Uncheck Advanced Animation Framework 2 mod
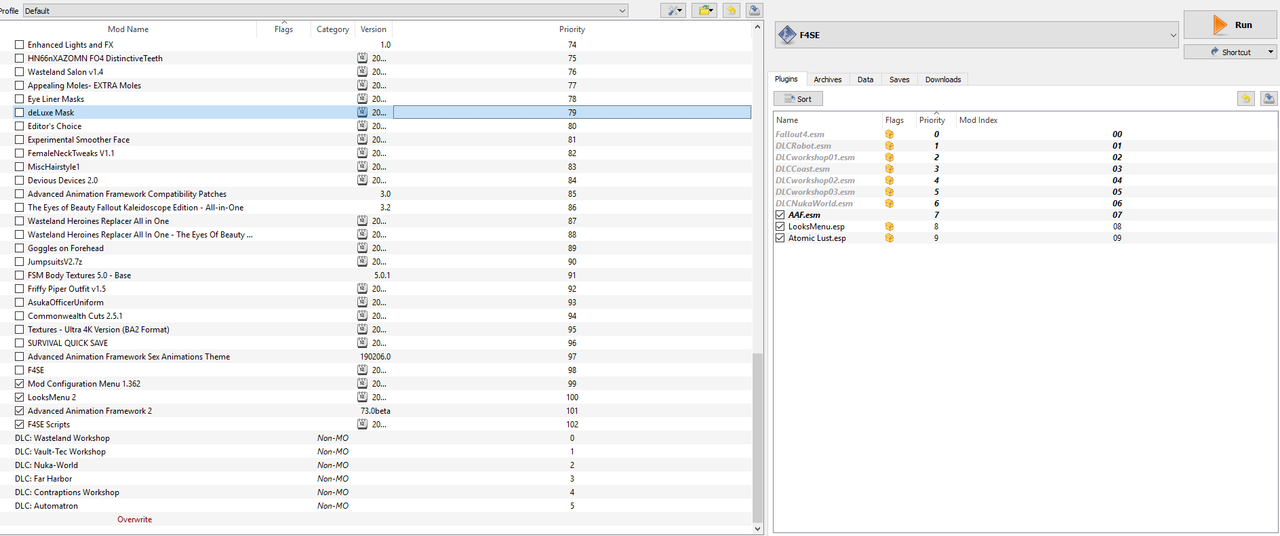Image resolution: width=1280 pixels, height=536 pixels. pyautogui.click(x=19, y=410)
